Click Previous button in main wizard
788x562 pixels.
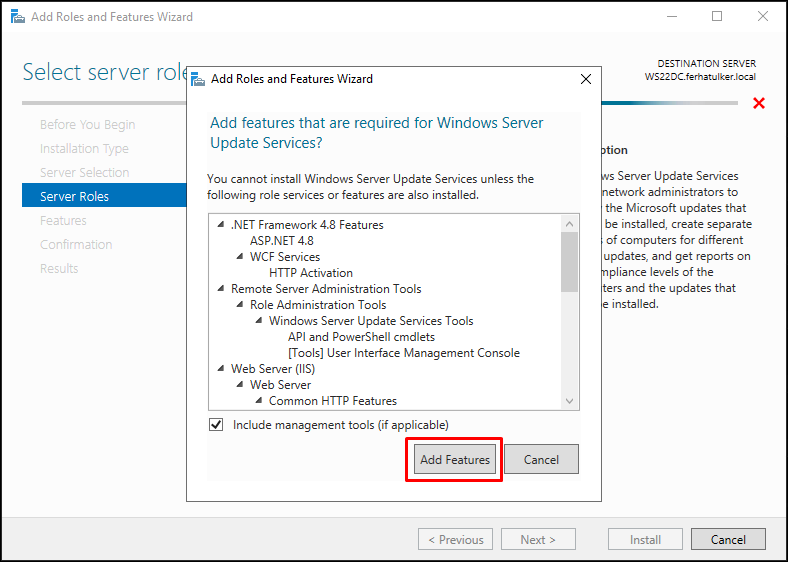(x=455, y=539)
